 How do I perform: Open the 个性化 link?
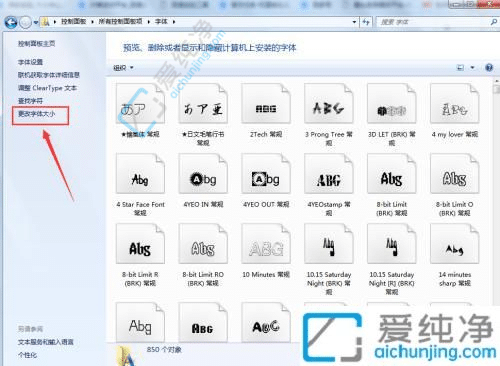(x=27, y=355)
